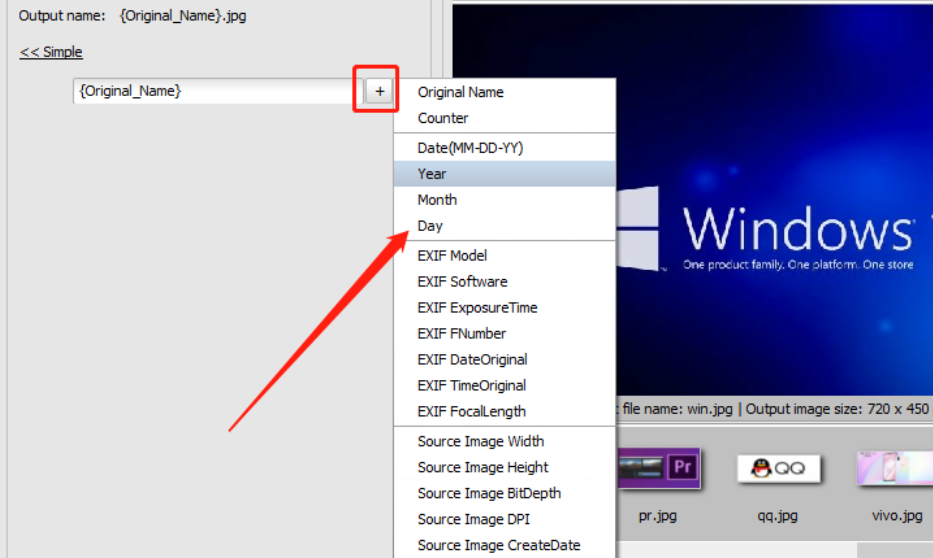Click the file name: win.jpg status text
The height and width of the screenshot is (558, 933).
[677, 409]
